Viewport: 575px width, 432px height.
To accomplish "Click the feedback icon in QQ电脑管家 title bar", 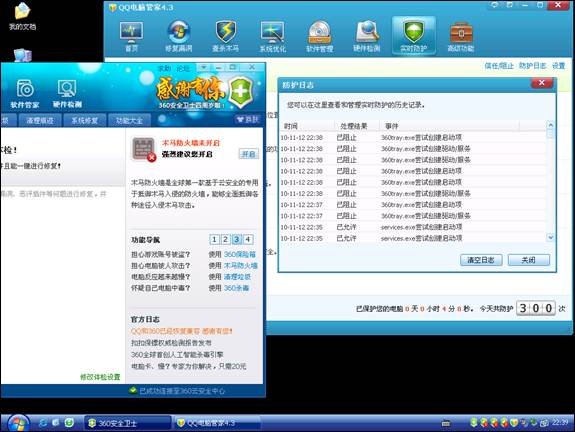I will [495, 5].
